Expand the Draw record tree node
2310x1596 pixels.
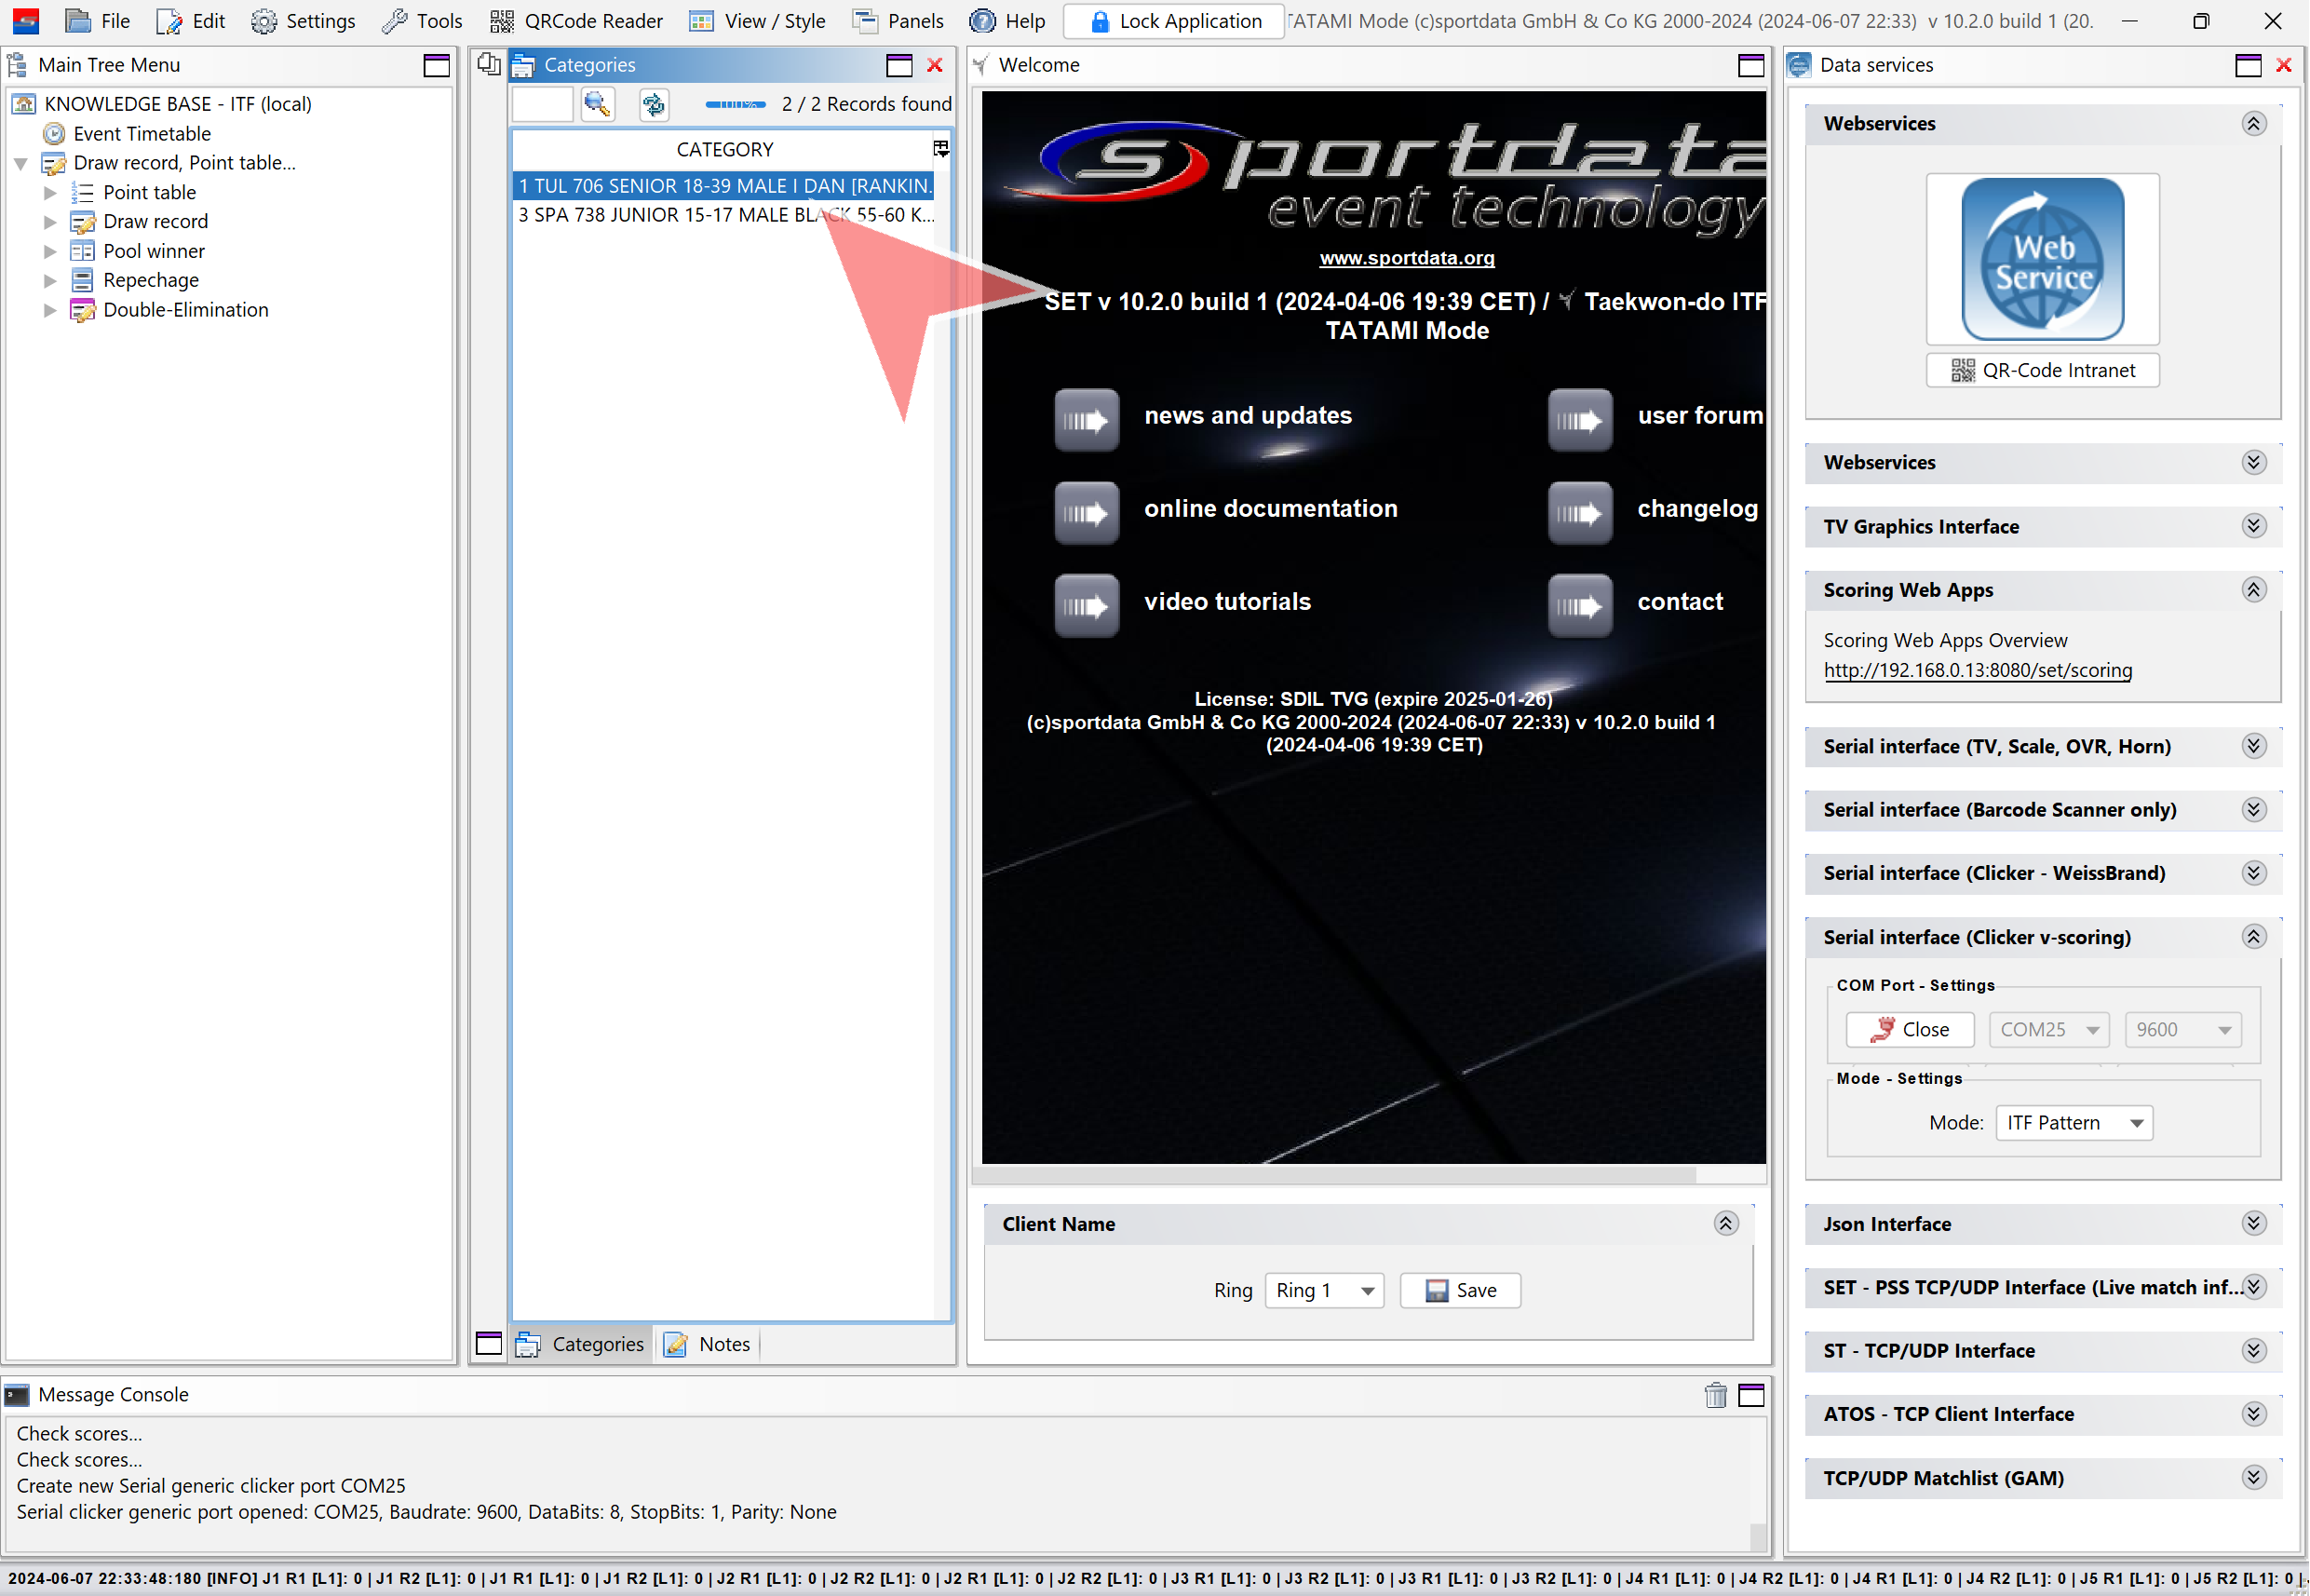pyautogui.click(x=50, y=222)
